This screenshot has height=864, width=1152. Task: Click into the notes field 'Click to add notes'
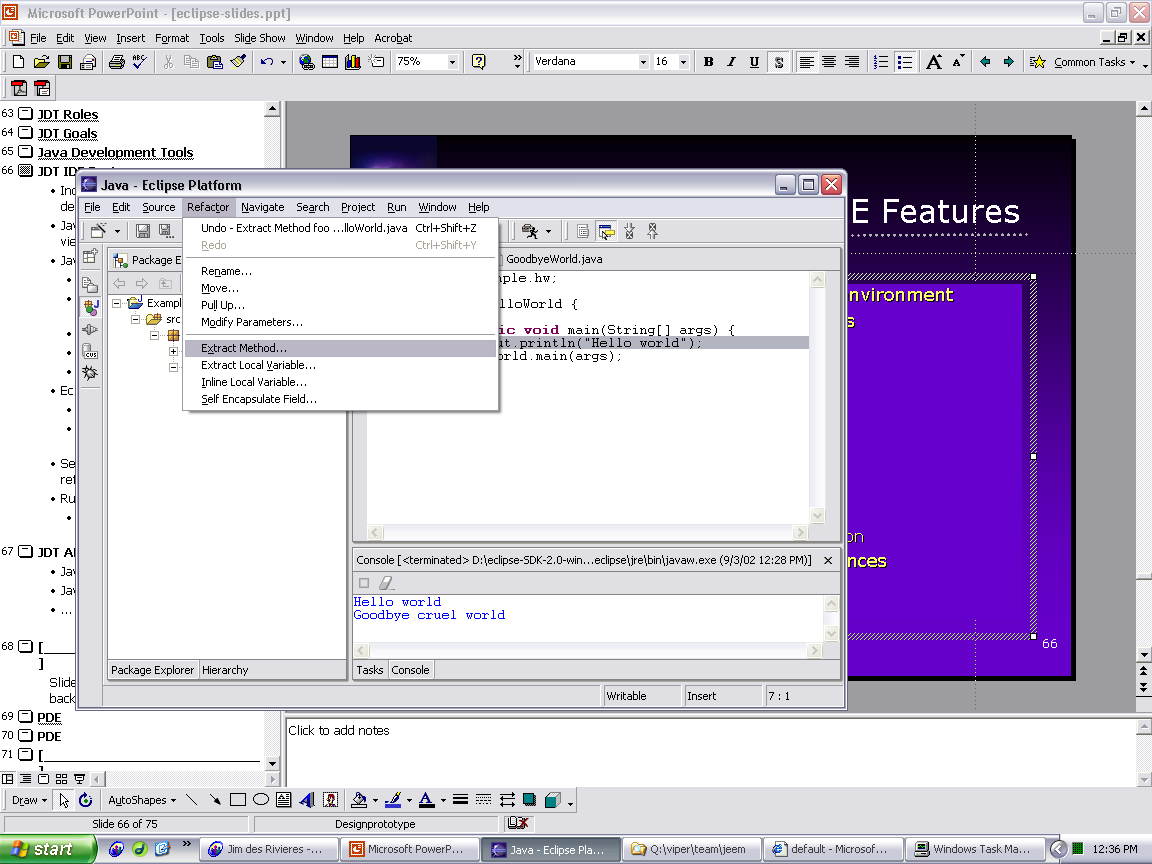711,752
